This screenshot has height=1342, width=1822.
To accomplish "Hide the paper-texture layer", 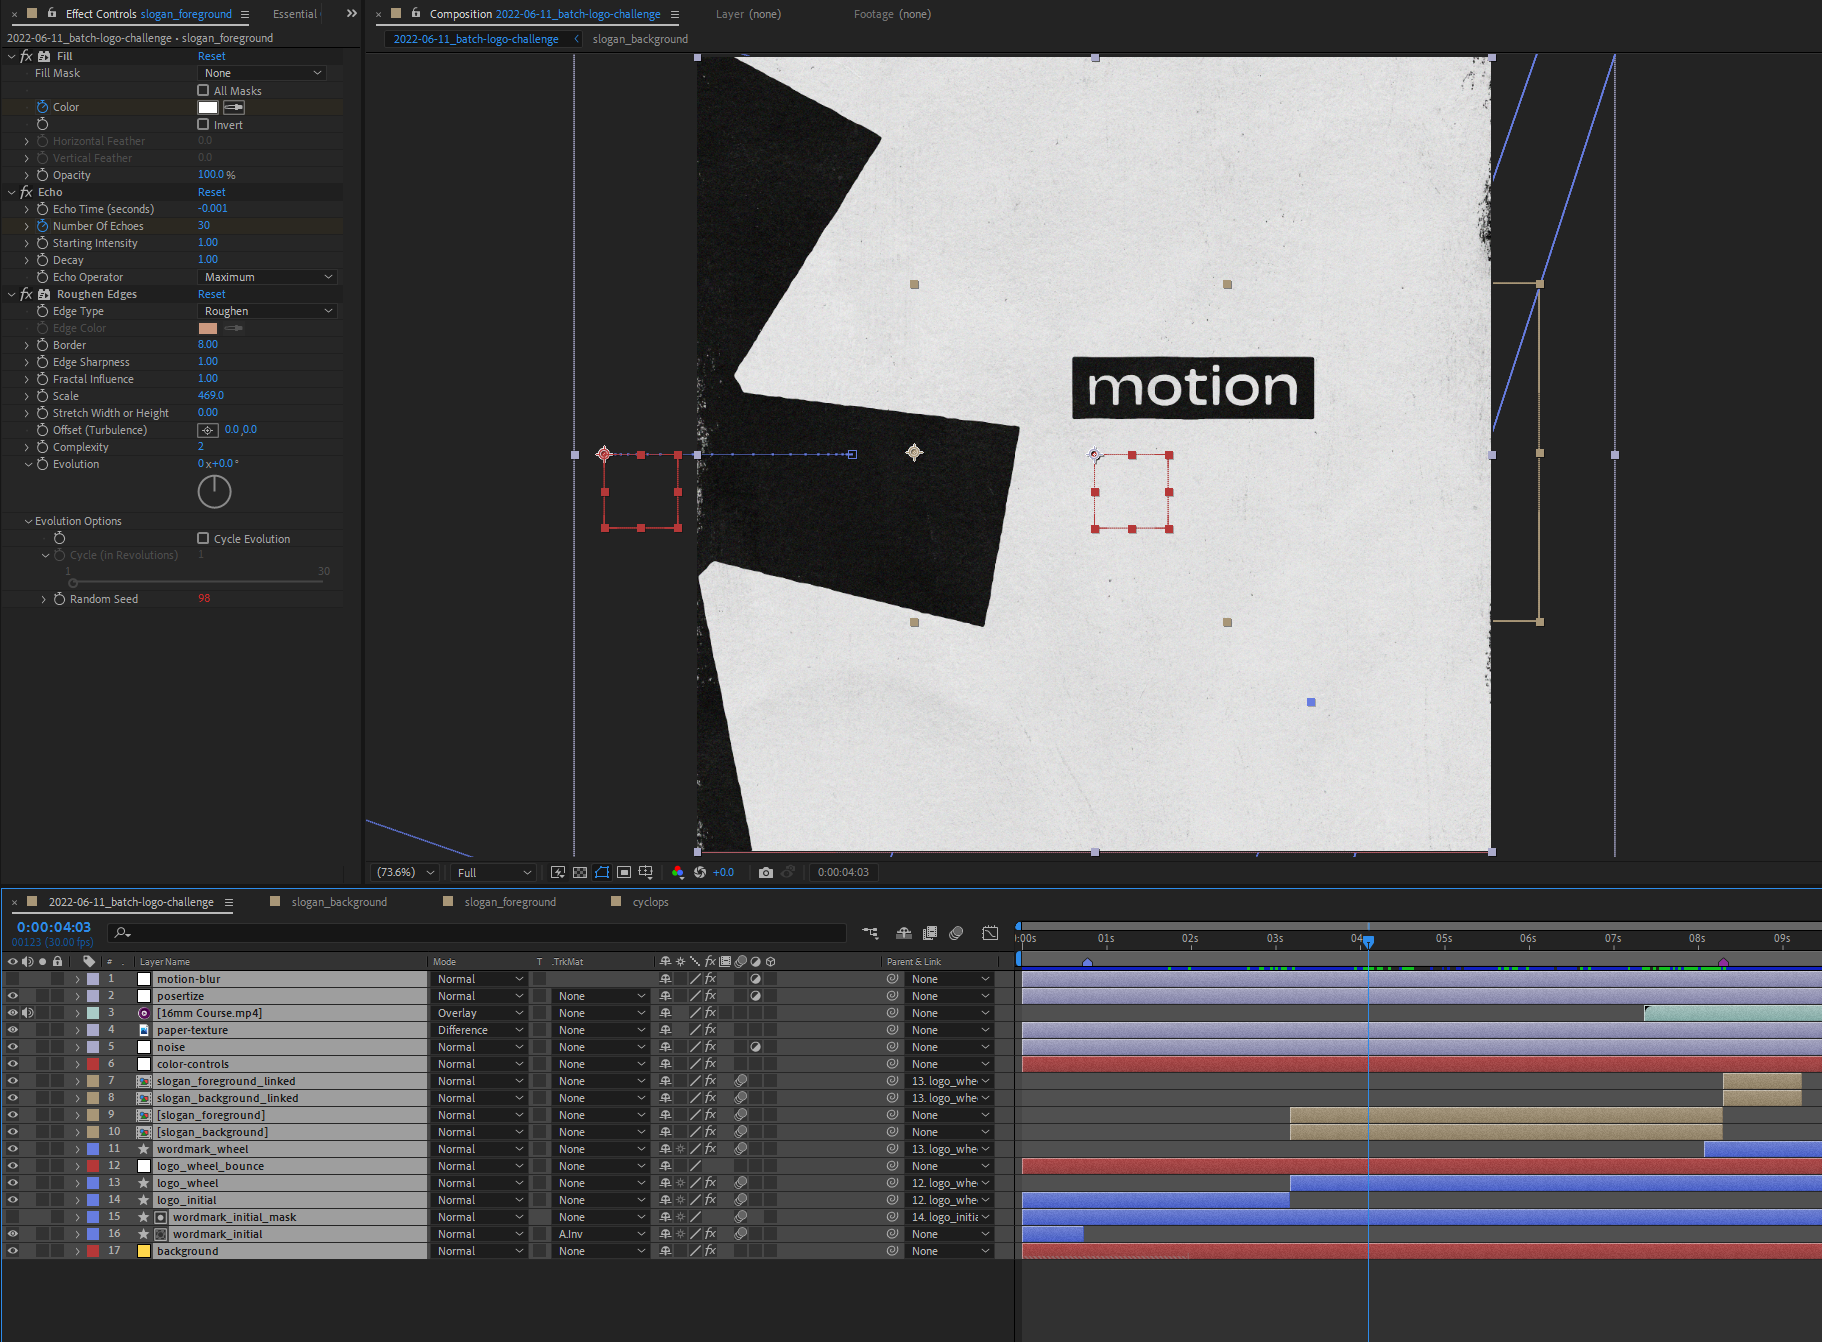I will pos(13,1030).
